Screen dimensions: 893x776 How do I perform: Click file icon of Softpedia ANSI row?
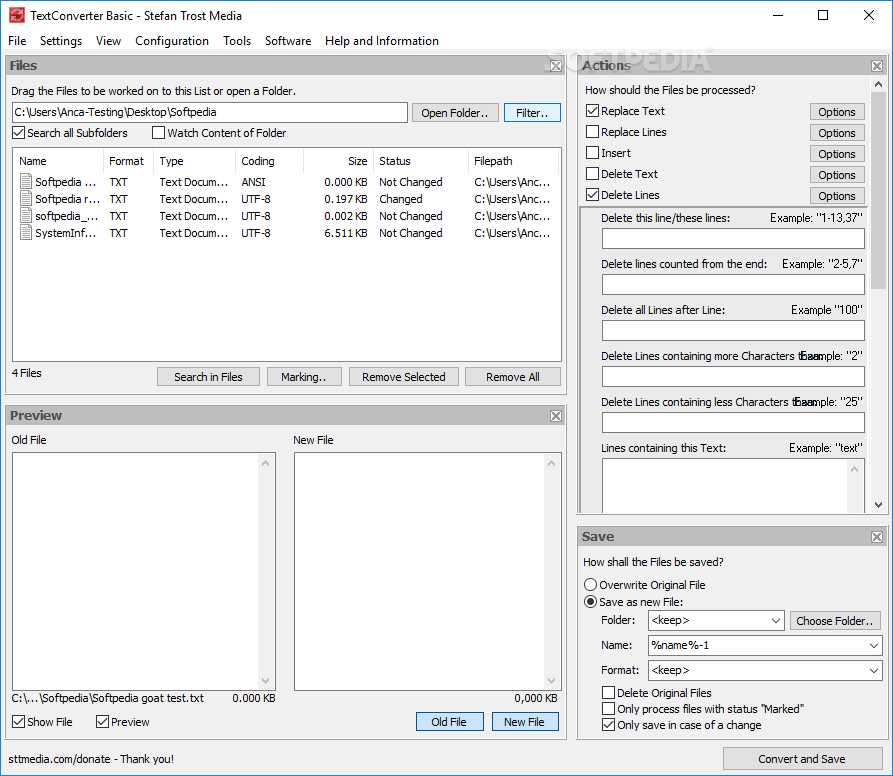[26, 182]
